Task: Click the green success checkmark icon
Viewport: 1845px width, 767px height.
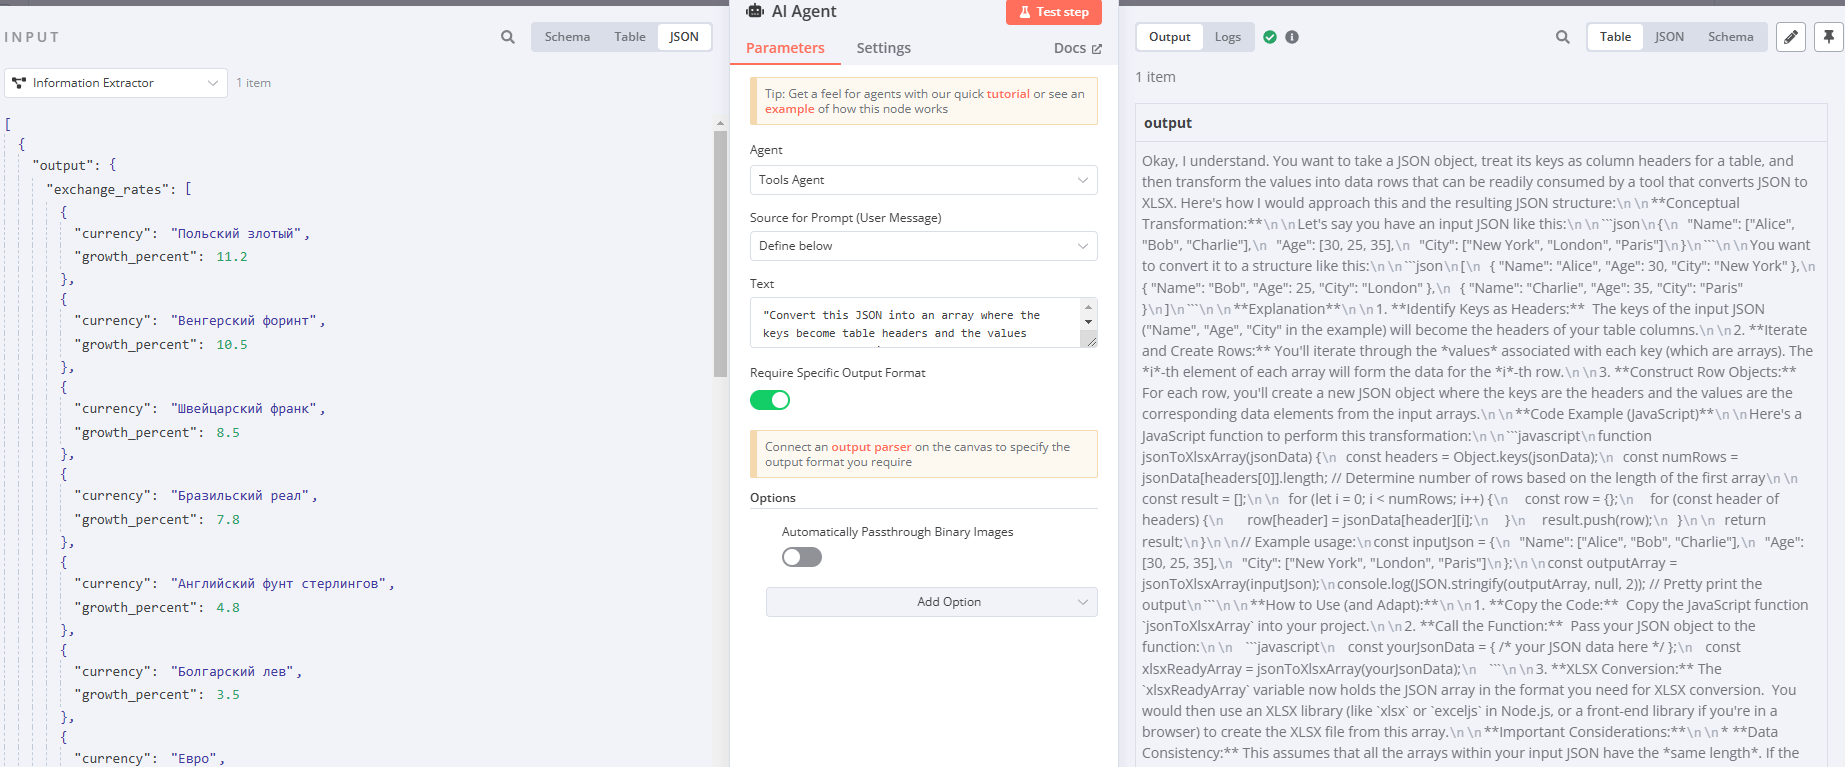Action: pyautogui.click(x=1270, y=37)
